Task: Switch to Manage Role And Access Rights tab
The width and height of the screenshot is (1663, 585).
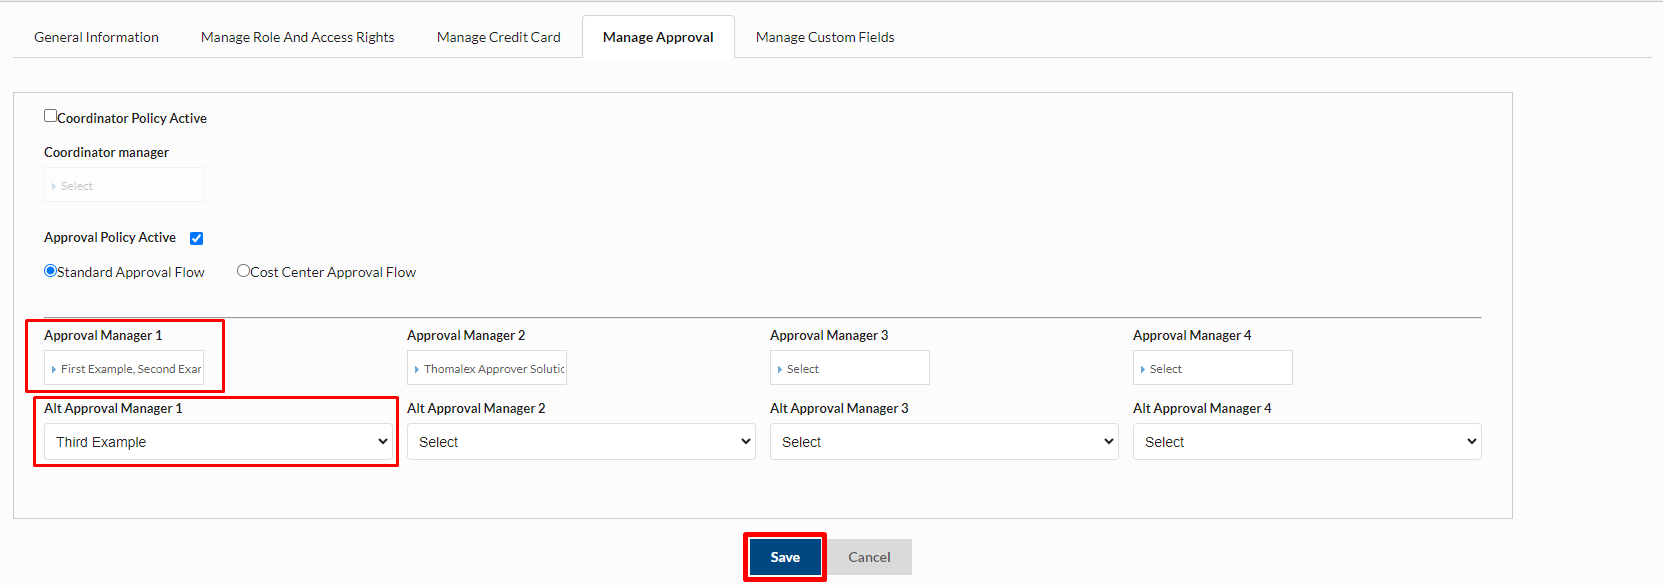Action: point(297,37)
